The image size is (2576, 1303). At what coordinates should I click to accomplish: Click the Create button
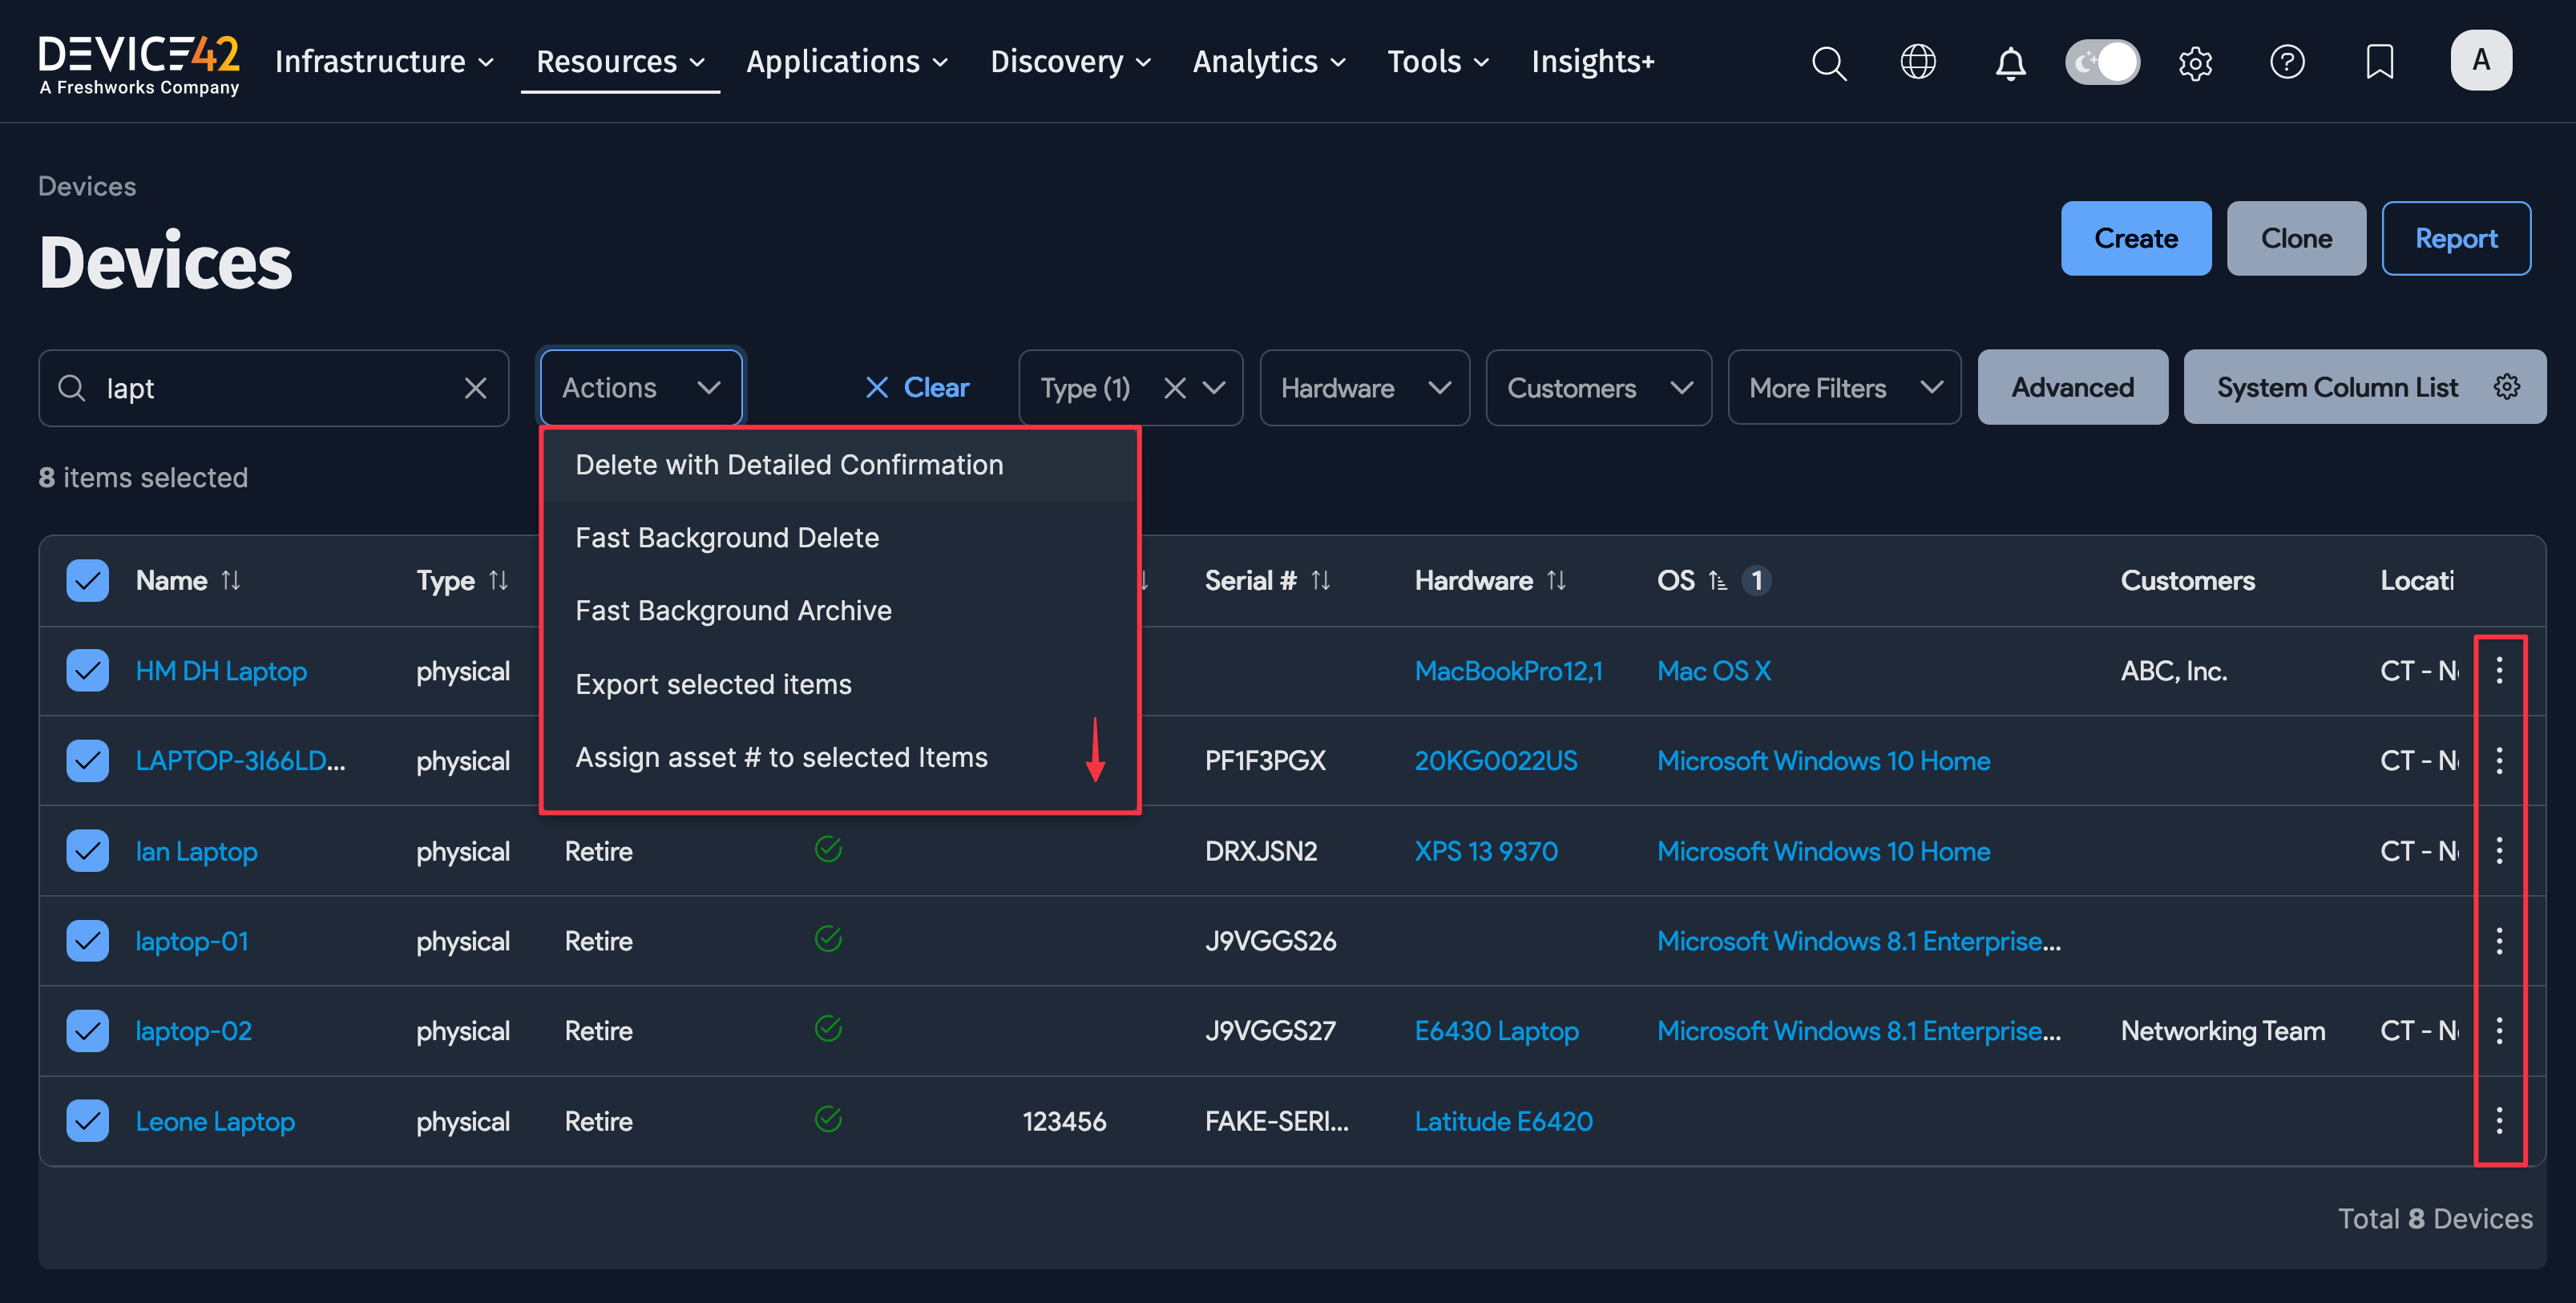(2135, 238)
